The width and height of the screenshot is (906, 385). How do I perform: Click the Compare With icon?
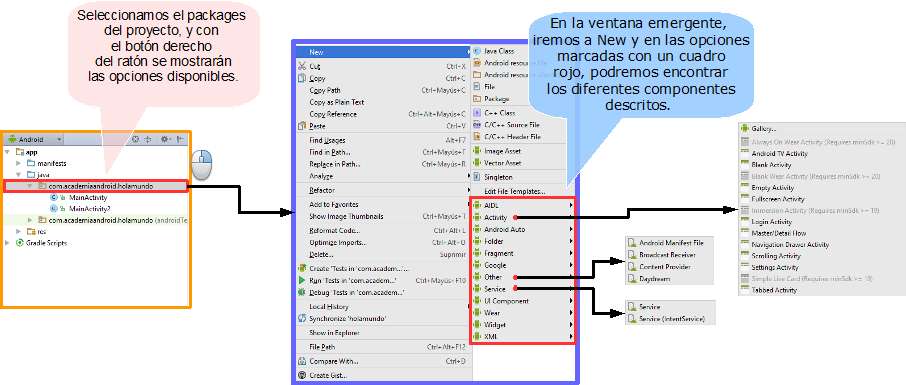click(302, 361)
